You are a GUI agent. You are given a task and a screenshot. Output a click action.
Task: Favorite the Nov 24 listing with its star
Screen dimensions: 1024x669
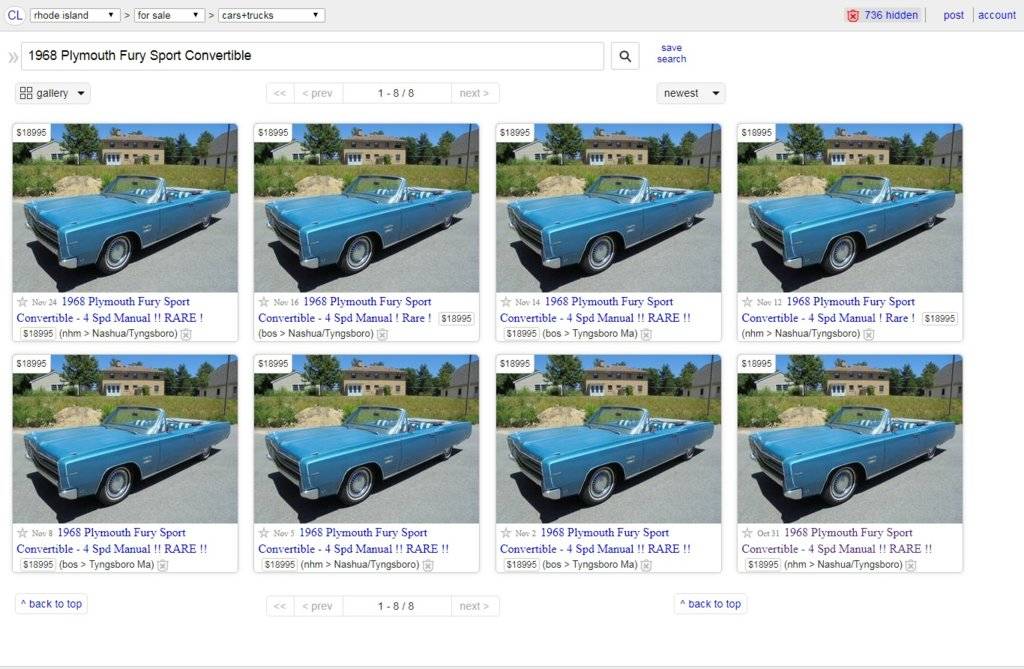pos(22,301)
